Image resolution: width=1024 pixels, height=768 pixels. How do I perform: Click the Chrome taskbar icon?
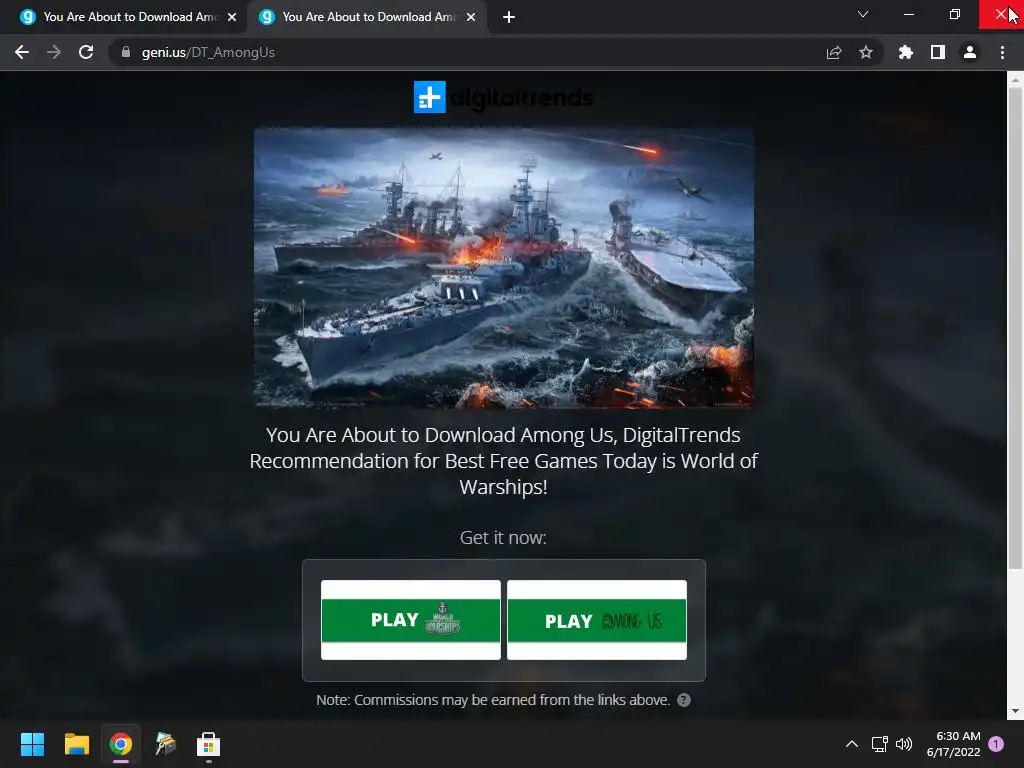(x=121, y=744)
